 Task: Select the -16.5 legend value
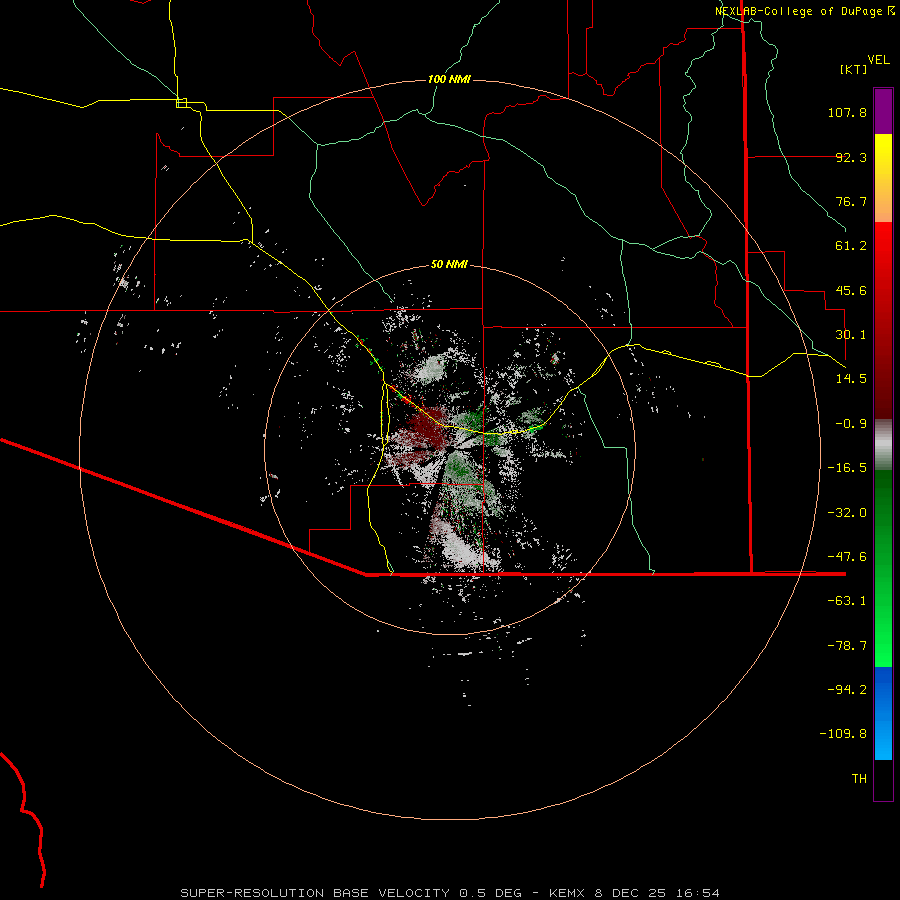pos(847,468)
